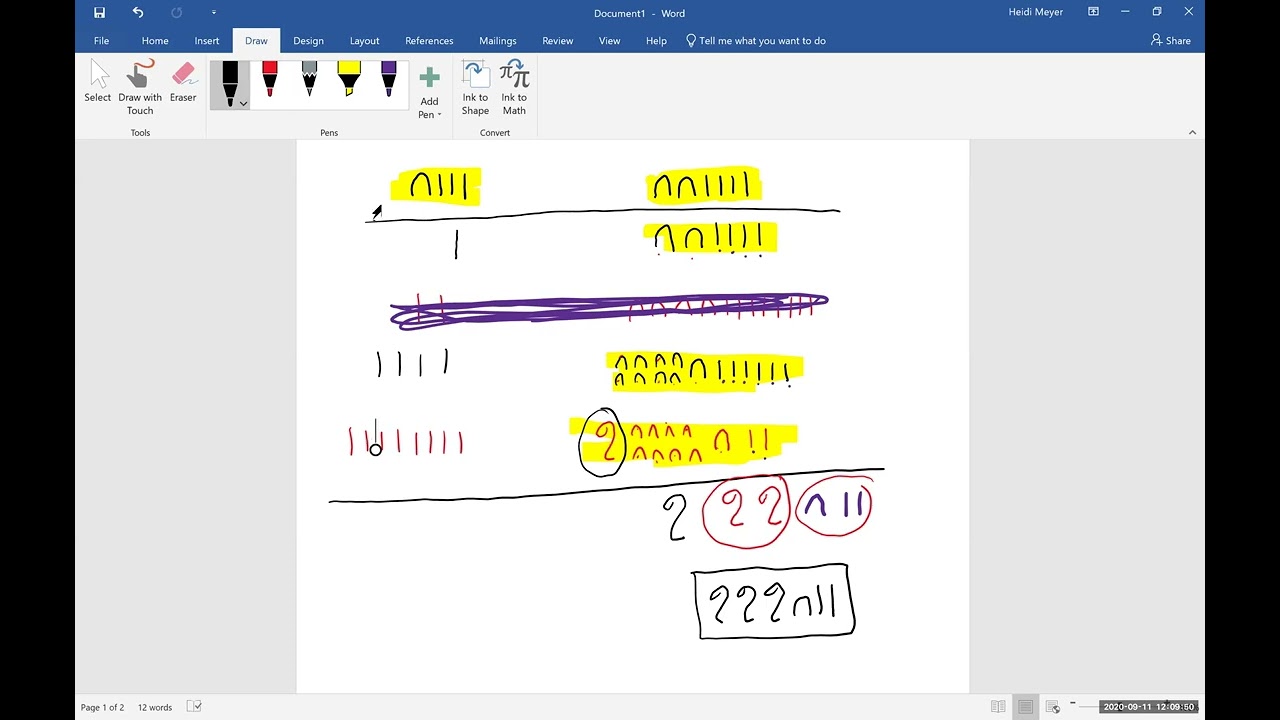Click the Page 1 of 2 indicator
1280x720 pixels.
103,707
